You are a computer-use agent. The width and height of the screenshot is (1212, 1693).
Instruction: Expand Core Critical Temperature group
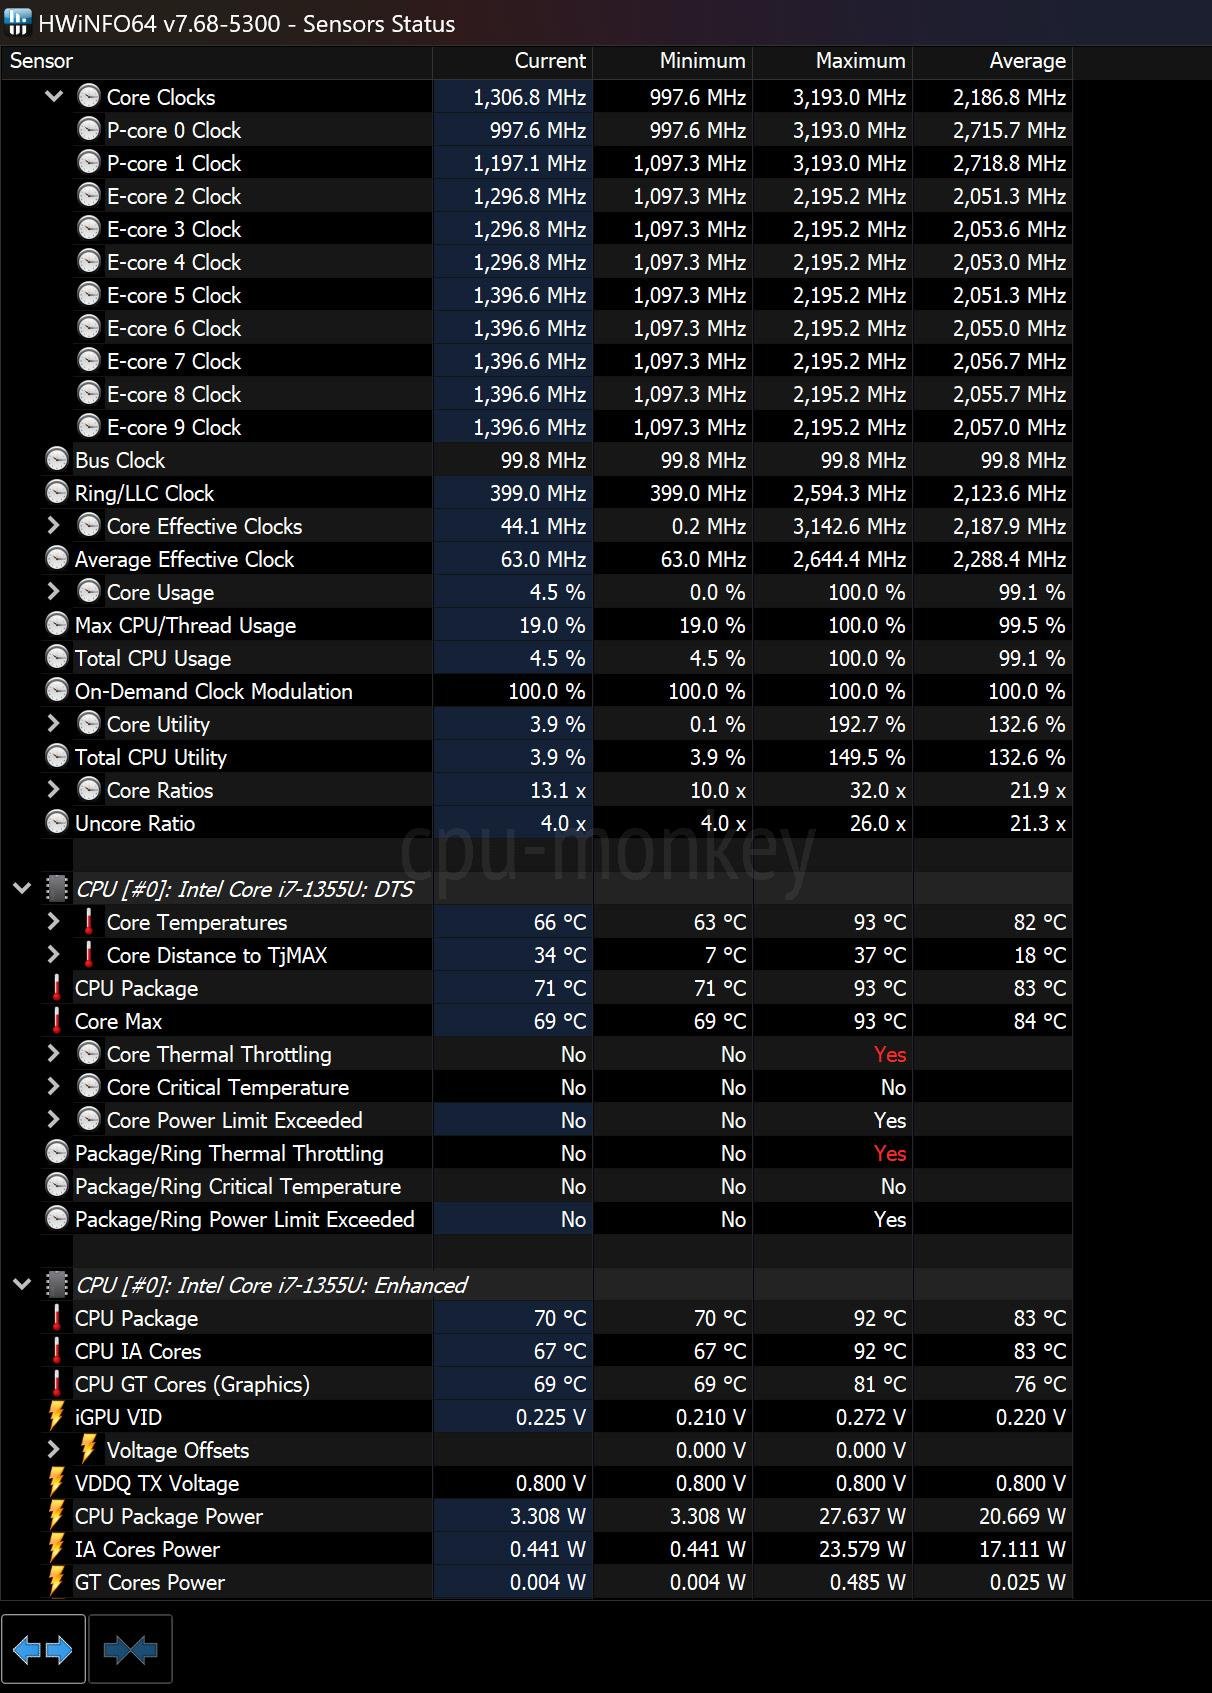(x=54, y=1087)
